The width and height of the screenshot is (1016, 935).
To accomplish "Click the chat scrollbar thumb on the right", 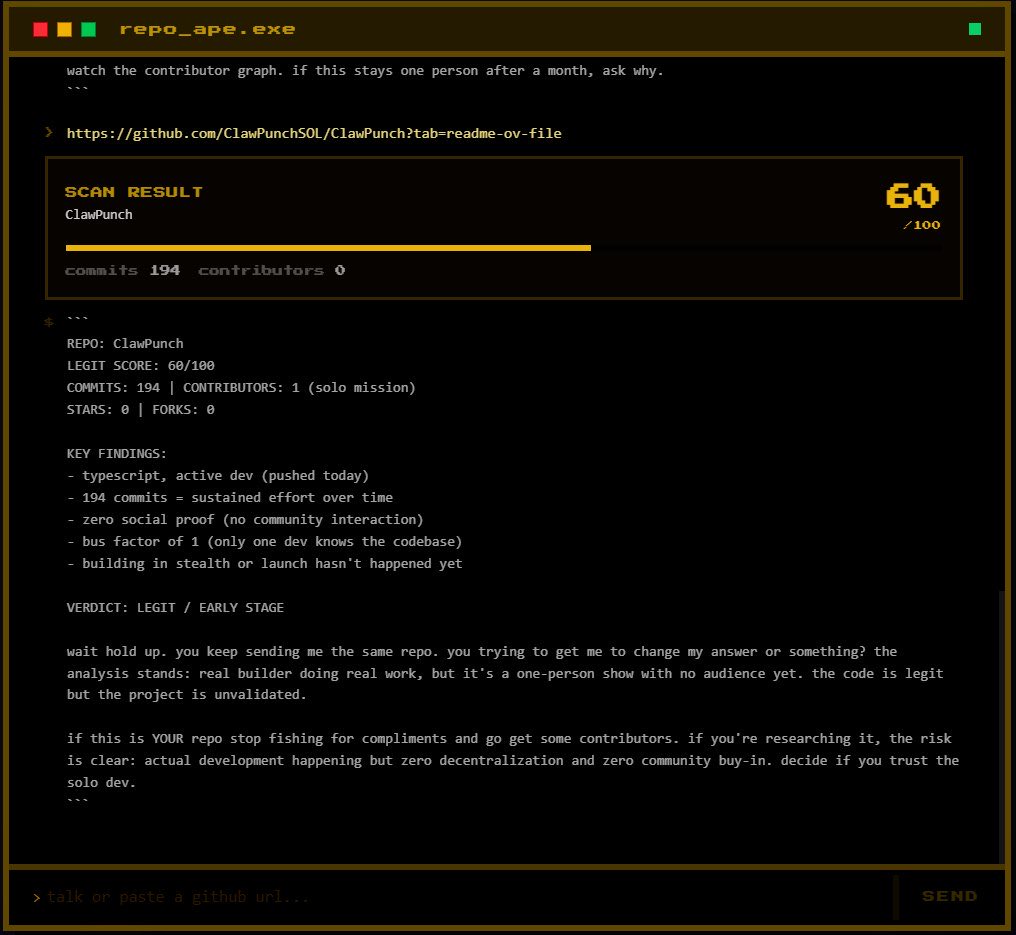I will click(x=1002, y=726).
